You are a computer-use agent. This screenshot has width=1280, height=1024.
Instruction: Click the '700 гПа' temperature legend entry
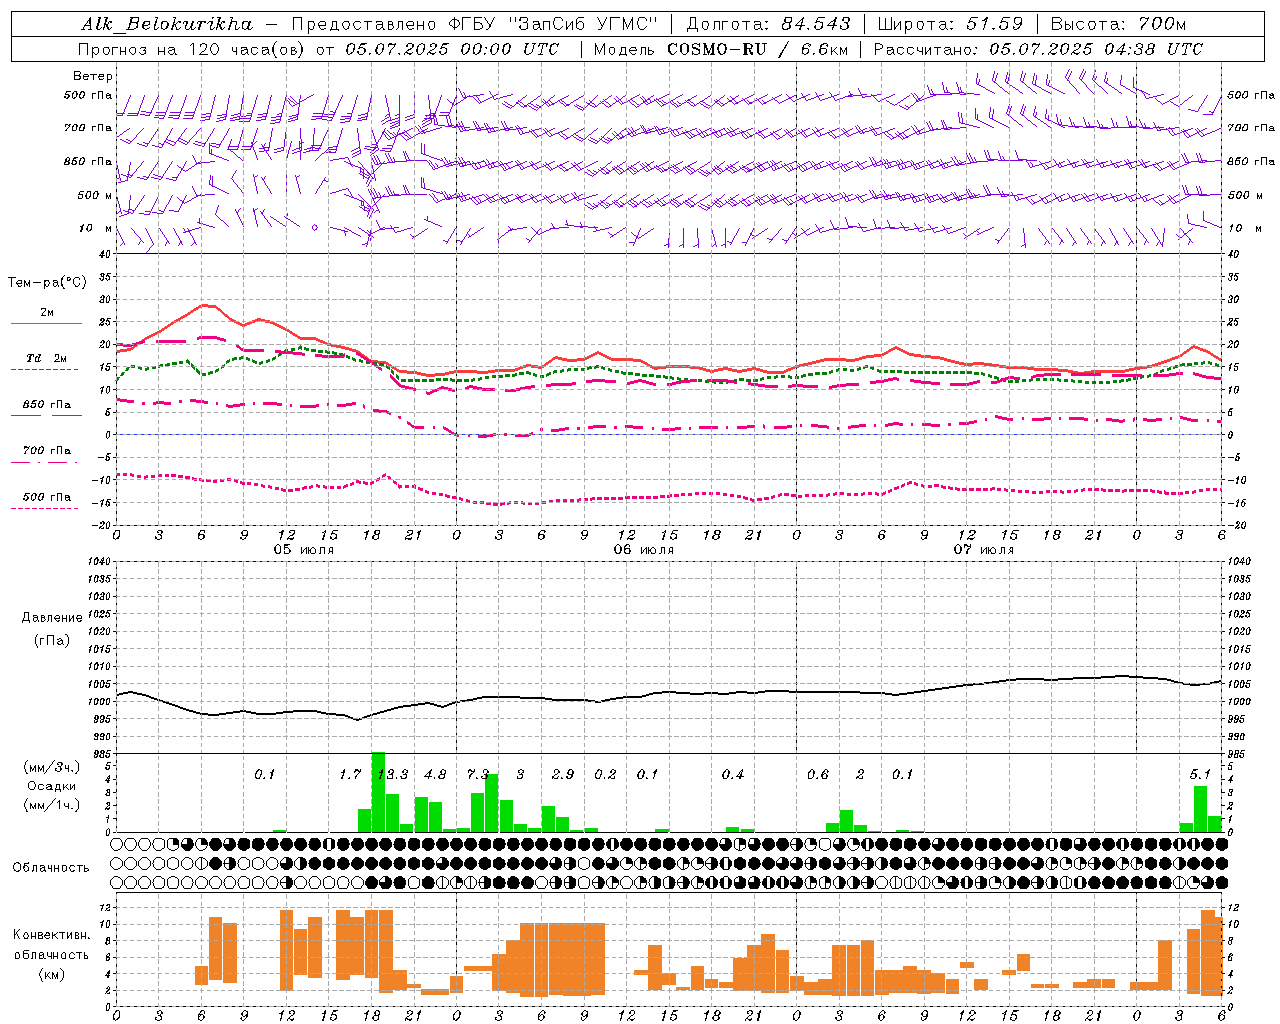[x=47, y=451]
